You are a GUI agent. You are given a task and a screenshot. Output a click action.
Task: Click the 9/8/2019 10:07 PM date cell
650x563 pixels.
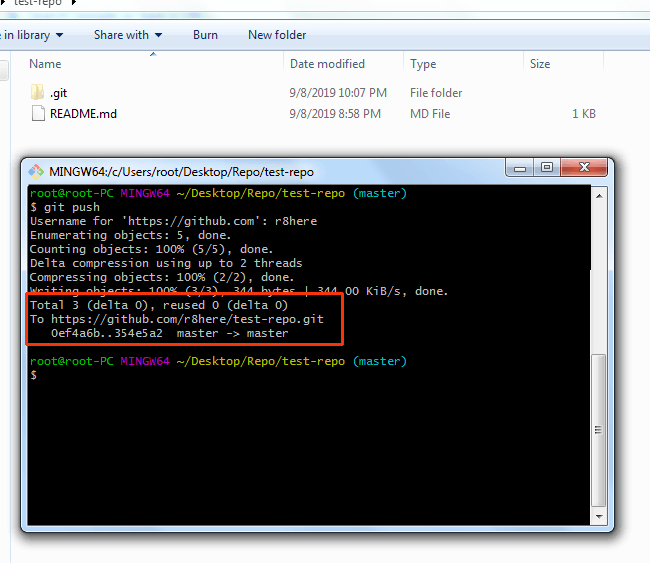click(338, 92)
